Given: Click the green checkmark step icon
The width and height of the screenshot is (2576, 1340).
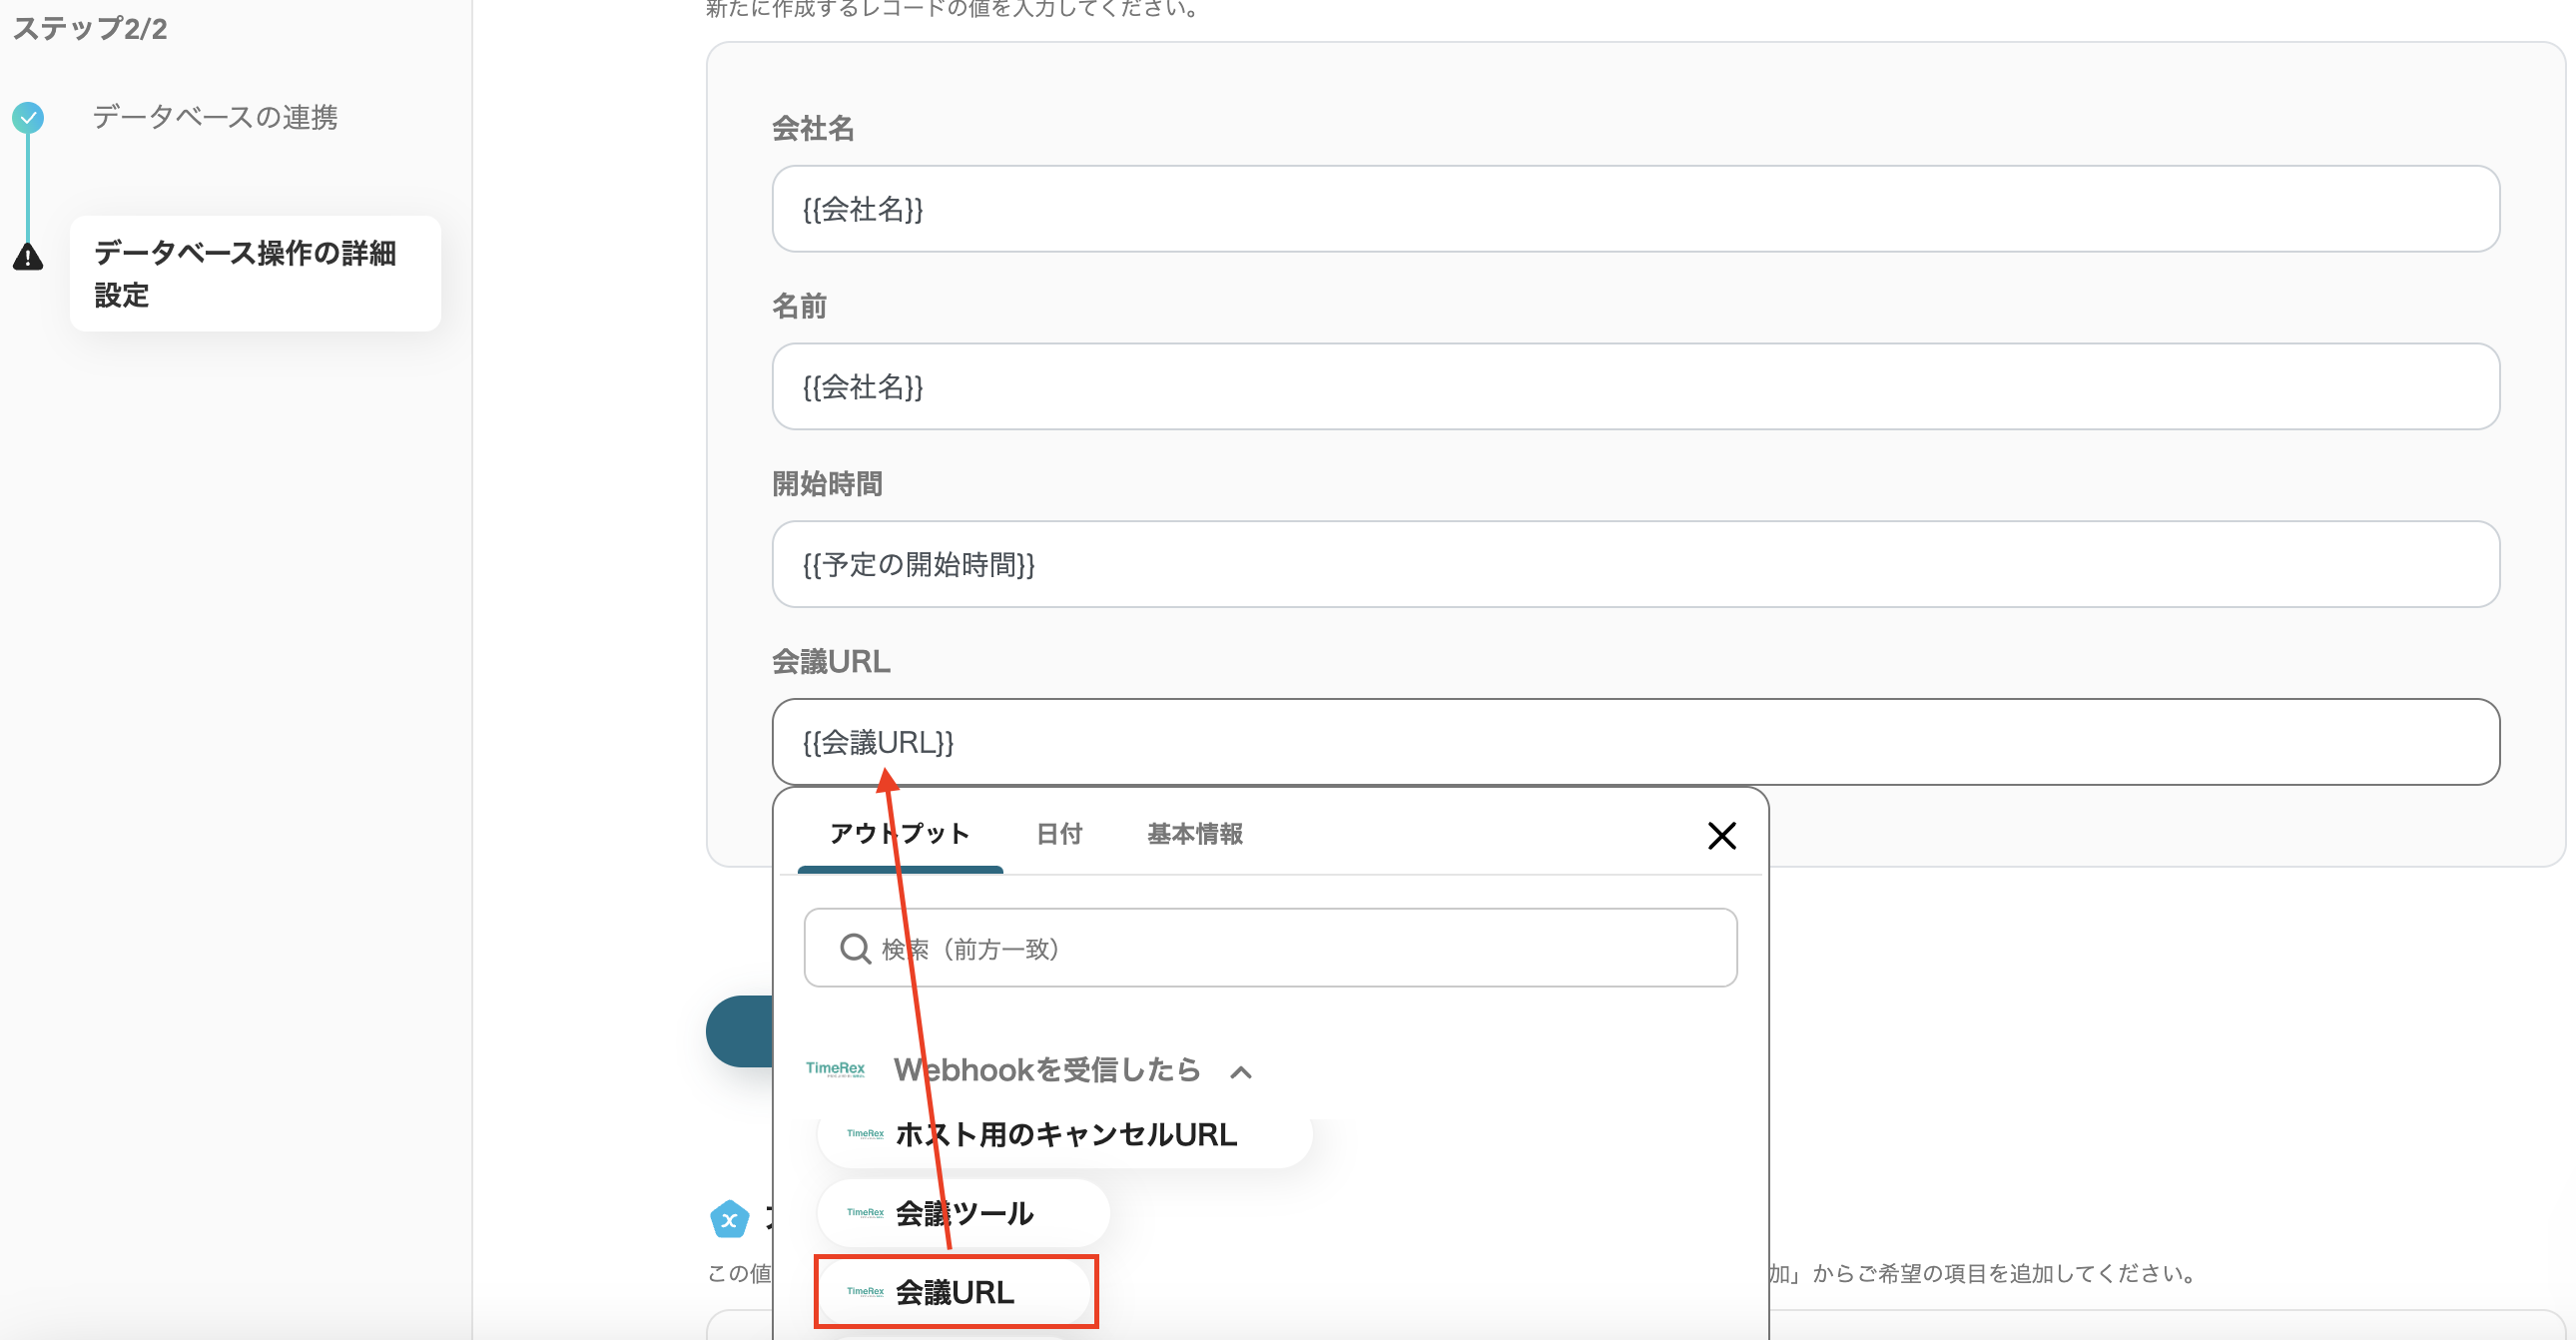Looking at the screenshot, I should (x=28, y=118).
